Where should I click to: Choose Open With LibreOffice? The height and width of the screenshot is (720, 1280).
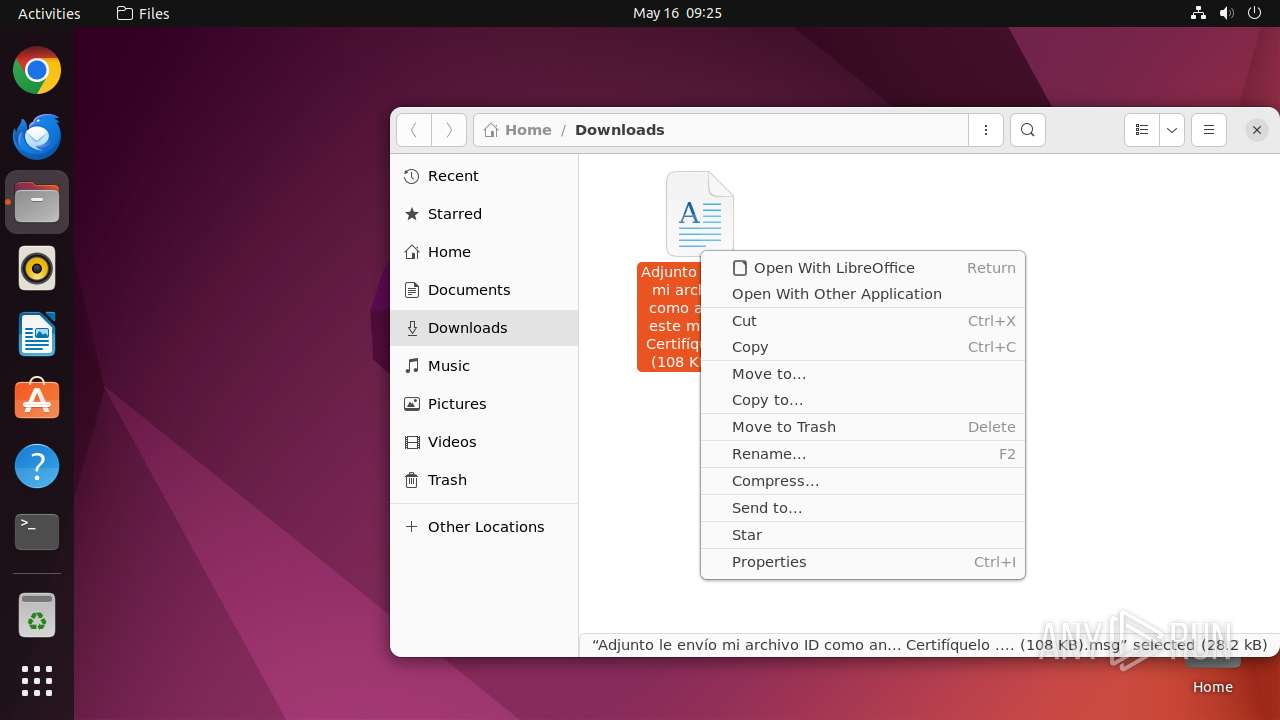[863, 268]
